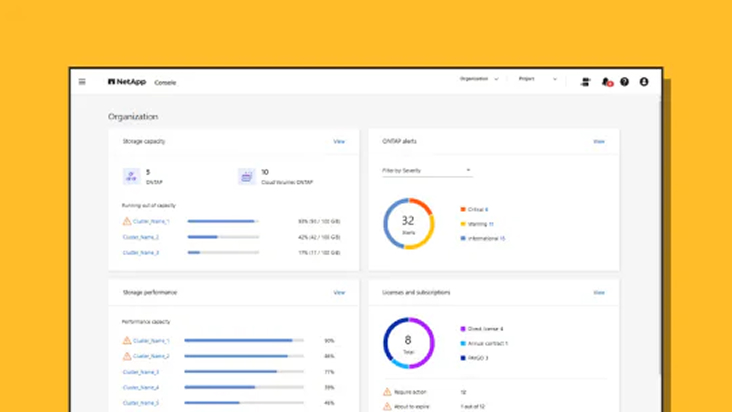Open the notifications bell

(606, 82)
